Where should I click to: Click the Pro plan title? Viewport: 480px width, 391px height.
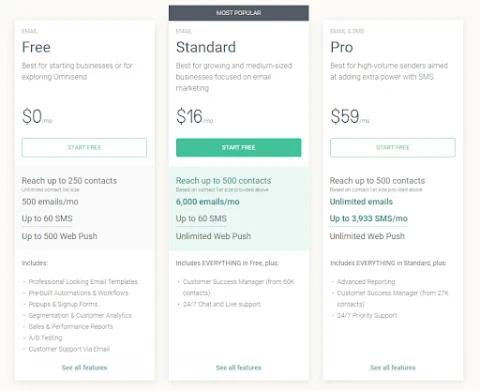[x=342, y=47]
